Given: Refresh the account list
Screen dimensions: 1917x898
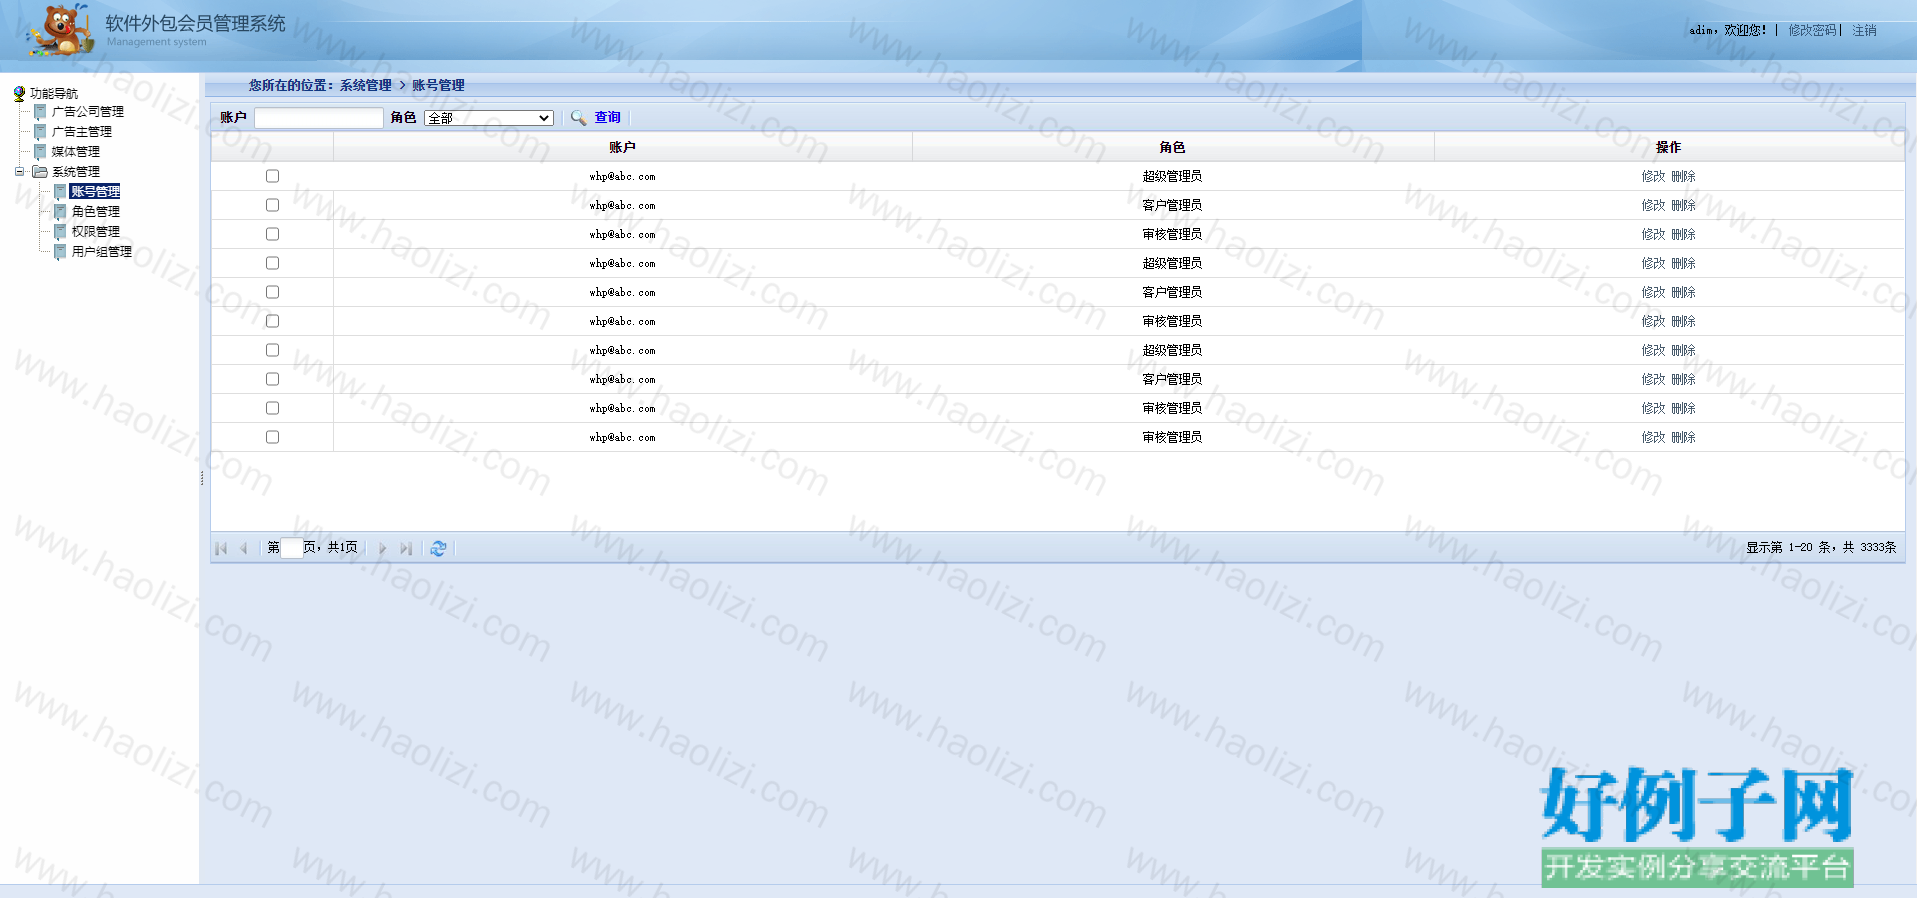Looking at the screenshot, I should [x=438, y=548].
